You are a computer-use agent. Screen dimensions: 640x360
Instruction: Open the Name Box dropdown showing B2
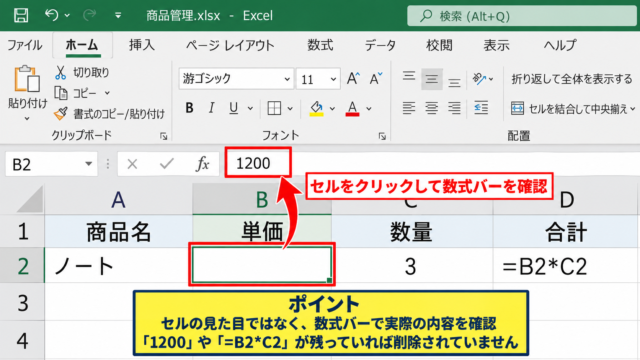88,164
